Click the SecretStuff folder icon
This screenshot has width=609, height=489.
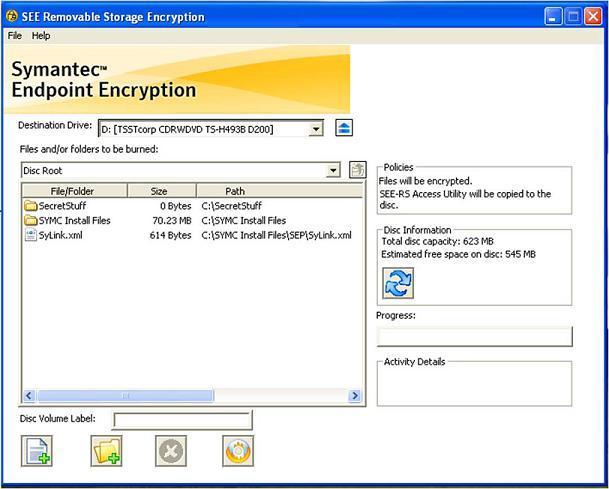click(x=31, y=206)
